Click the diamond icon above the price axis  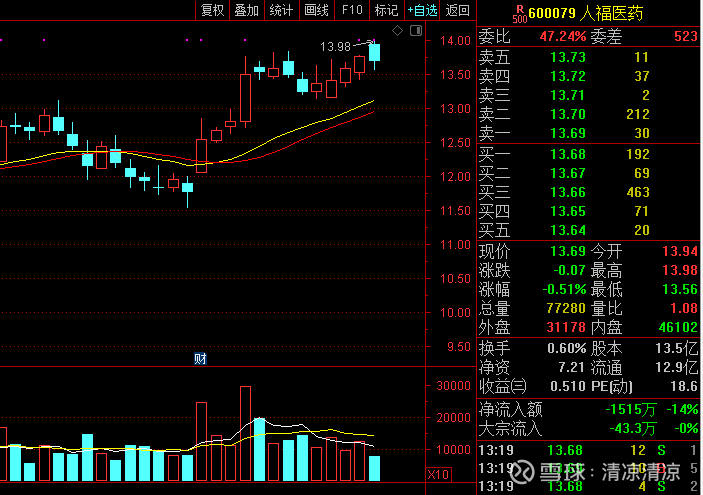coord(397,31)
